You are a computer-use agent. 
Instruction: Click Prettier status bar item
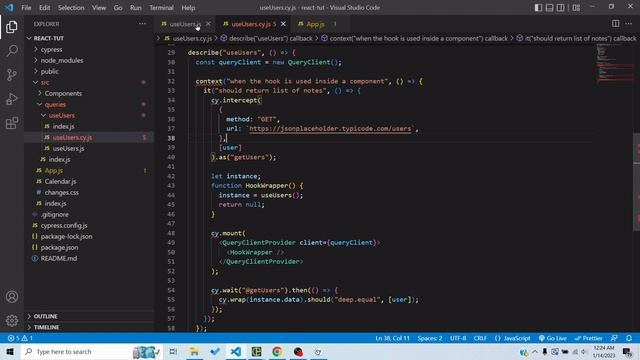click(x=588, y=338)
